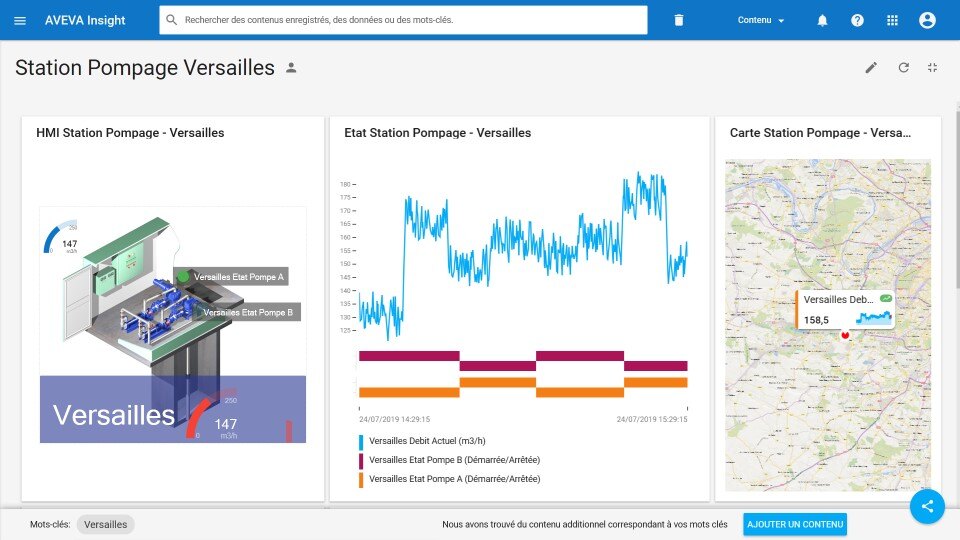
Task: Click the red map location marker
Action: [845, 334]
